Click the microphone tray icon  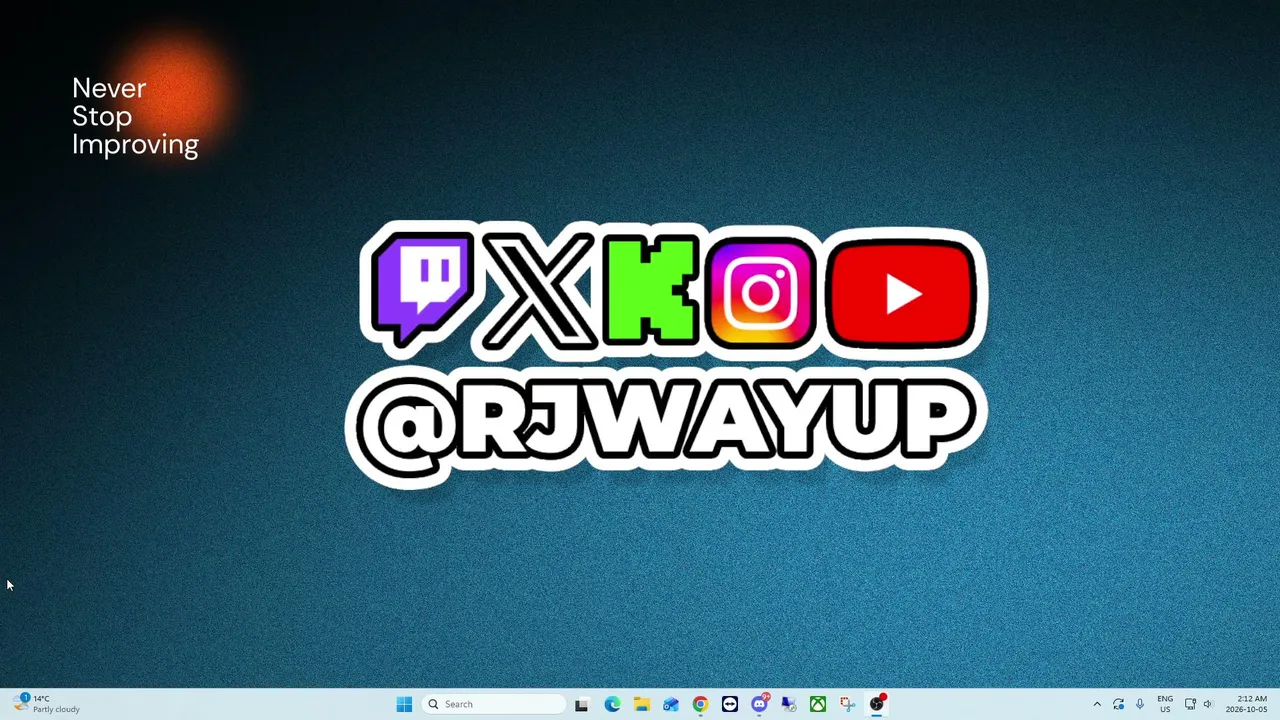[x=1140, y=704]
